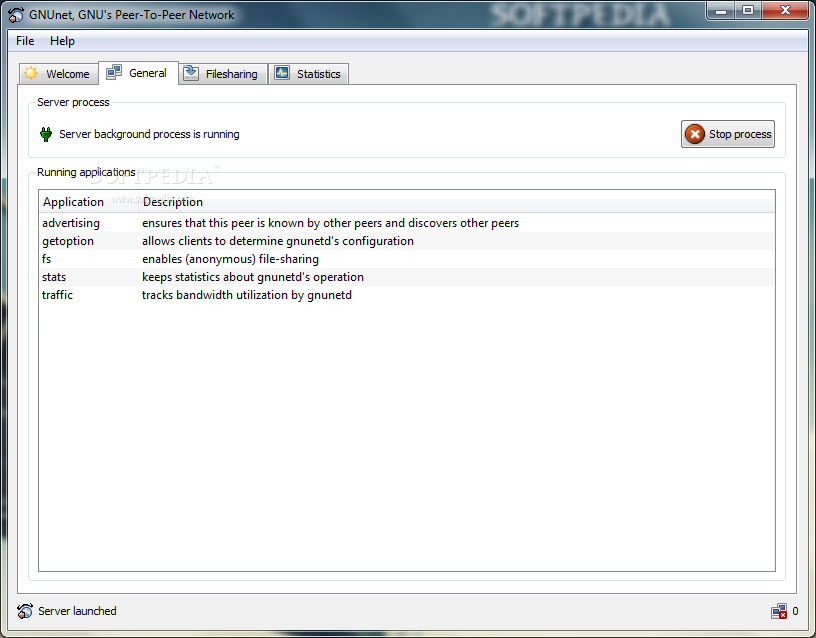Sort by the Application column header
The image size is (816, 638).
pyautogui.click(x=88, y=202)
